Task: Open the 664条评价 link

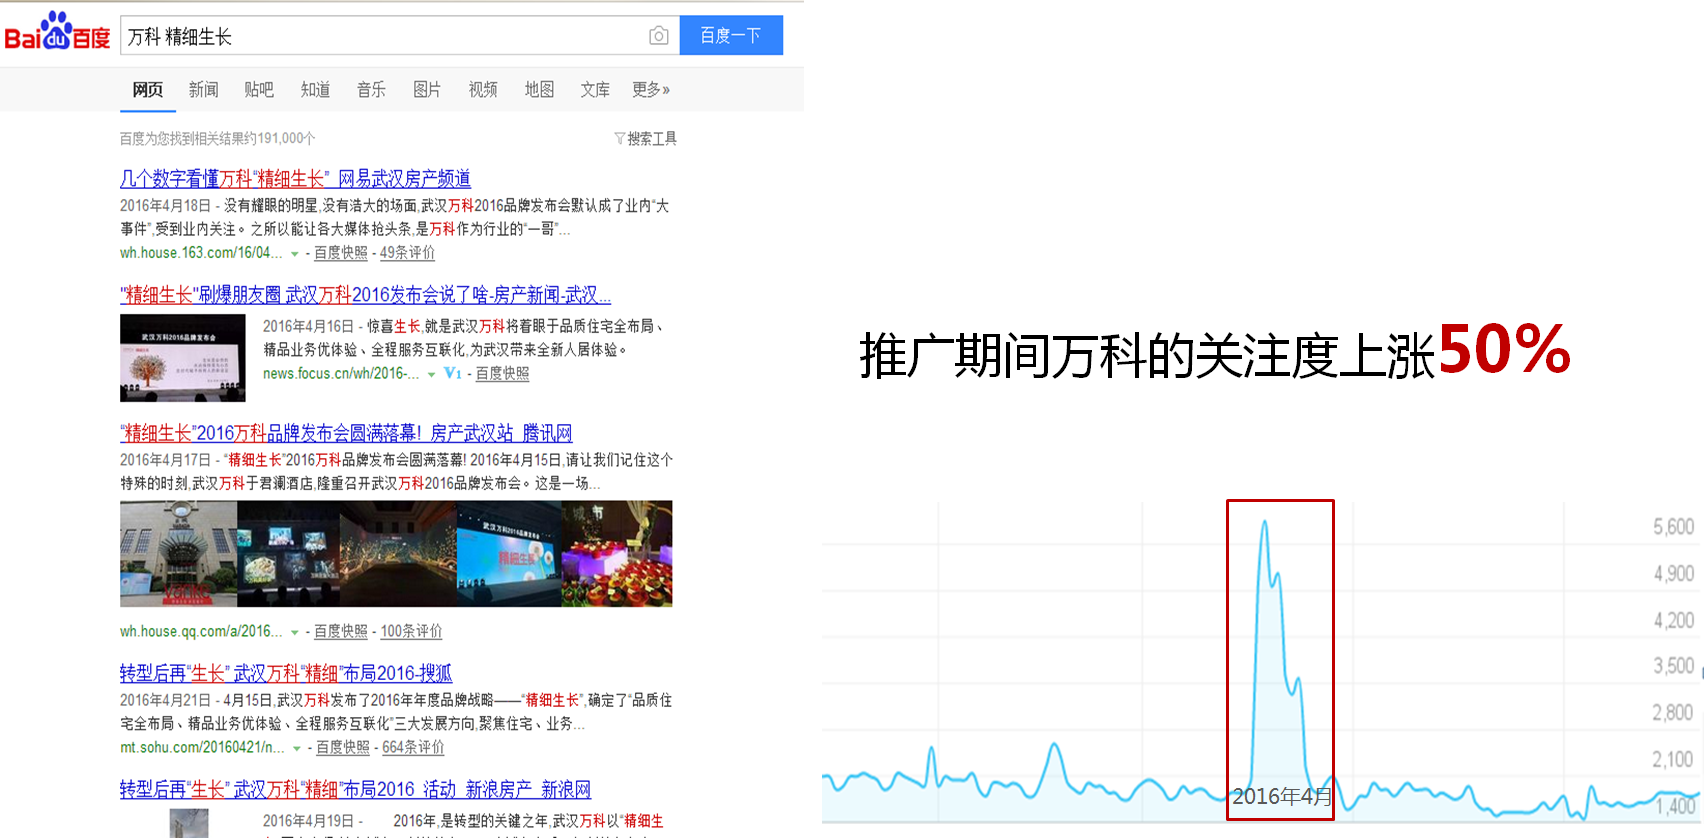Action: (x=413, y=747)
